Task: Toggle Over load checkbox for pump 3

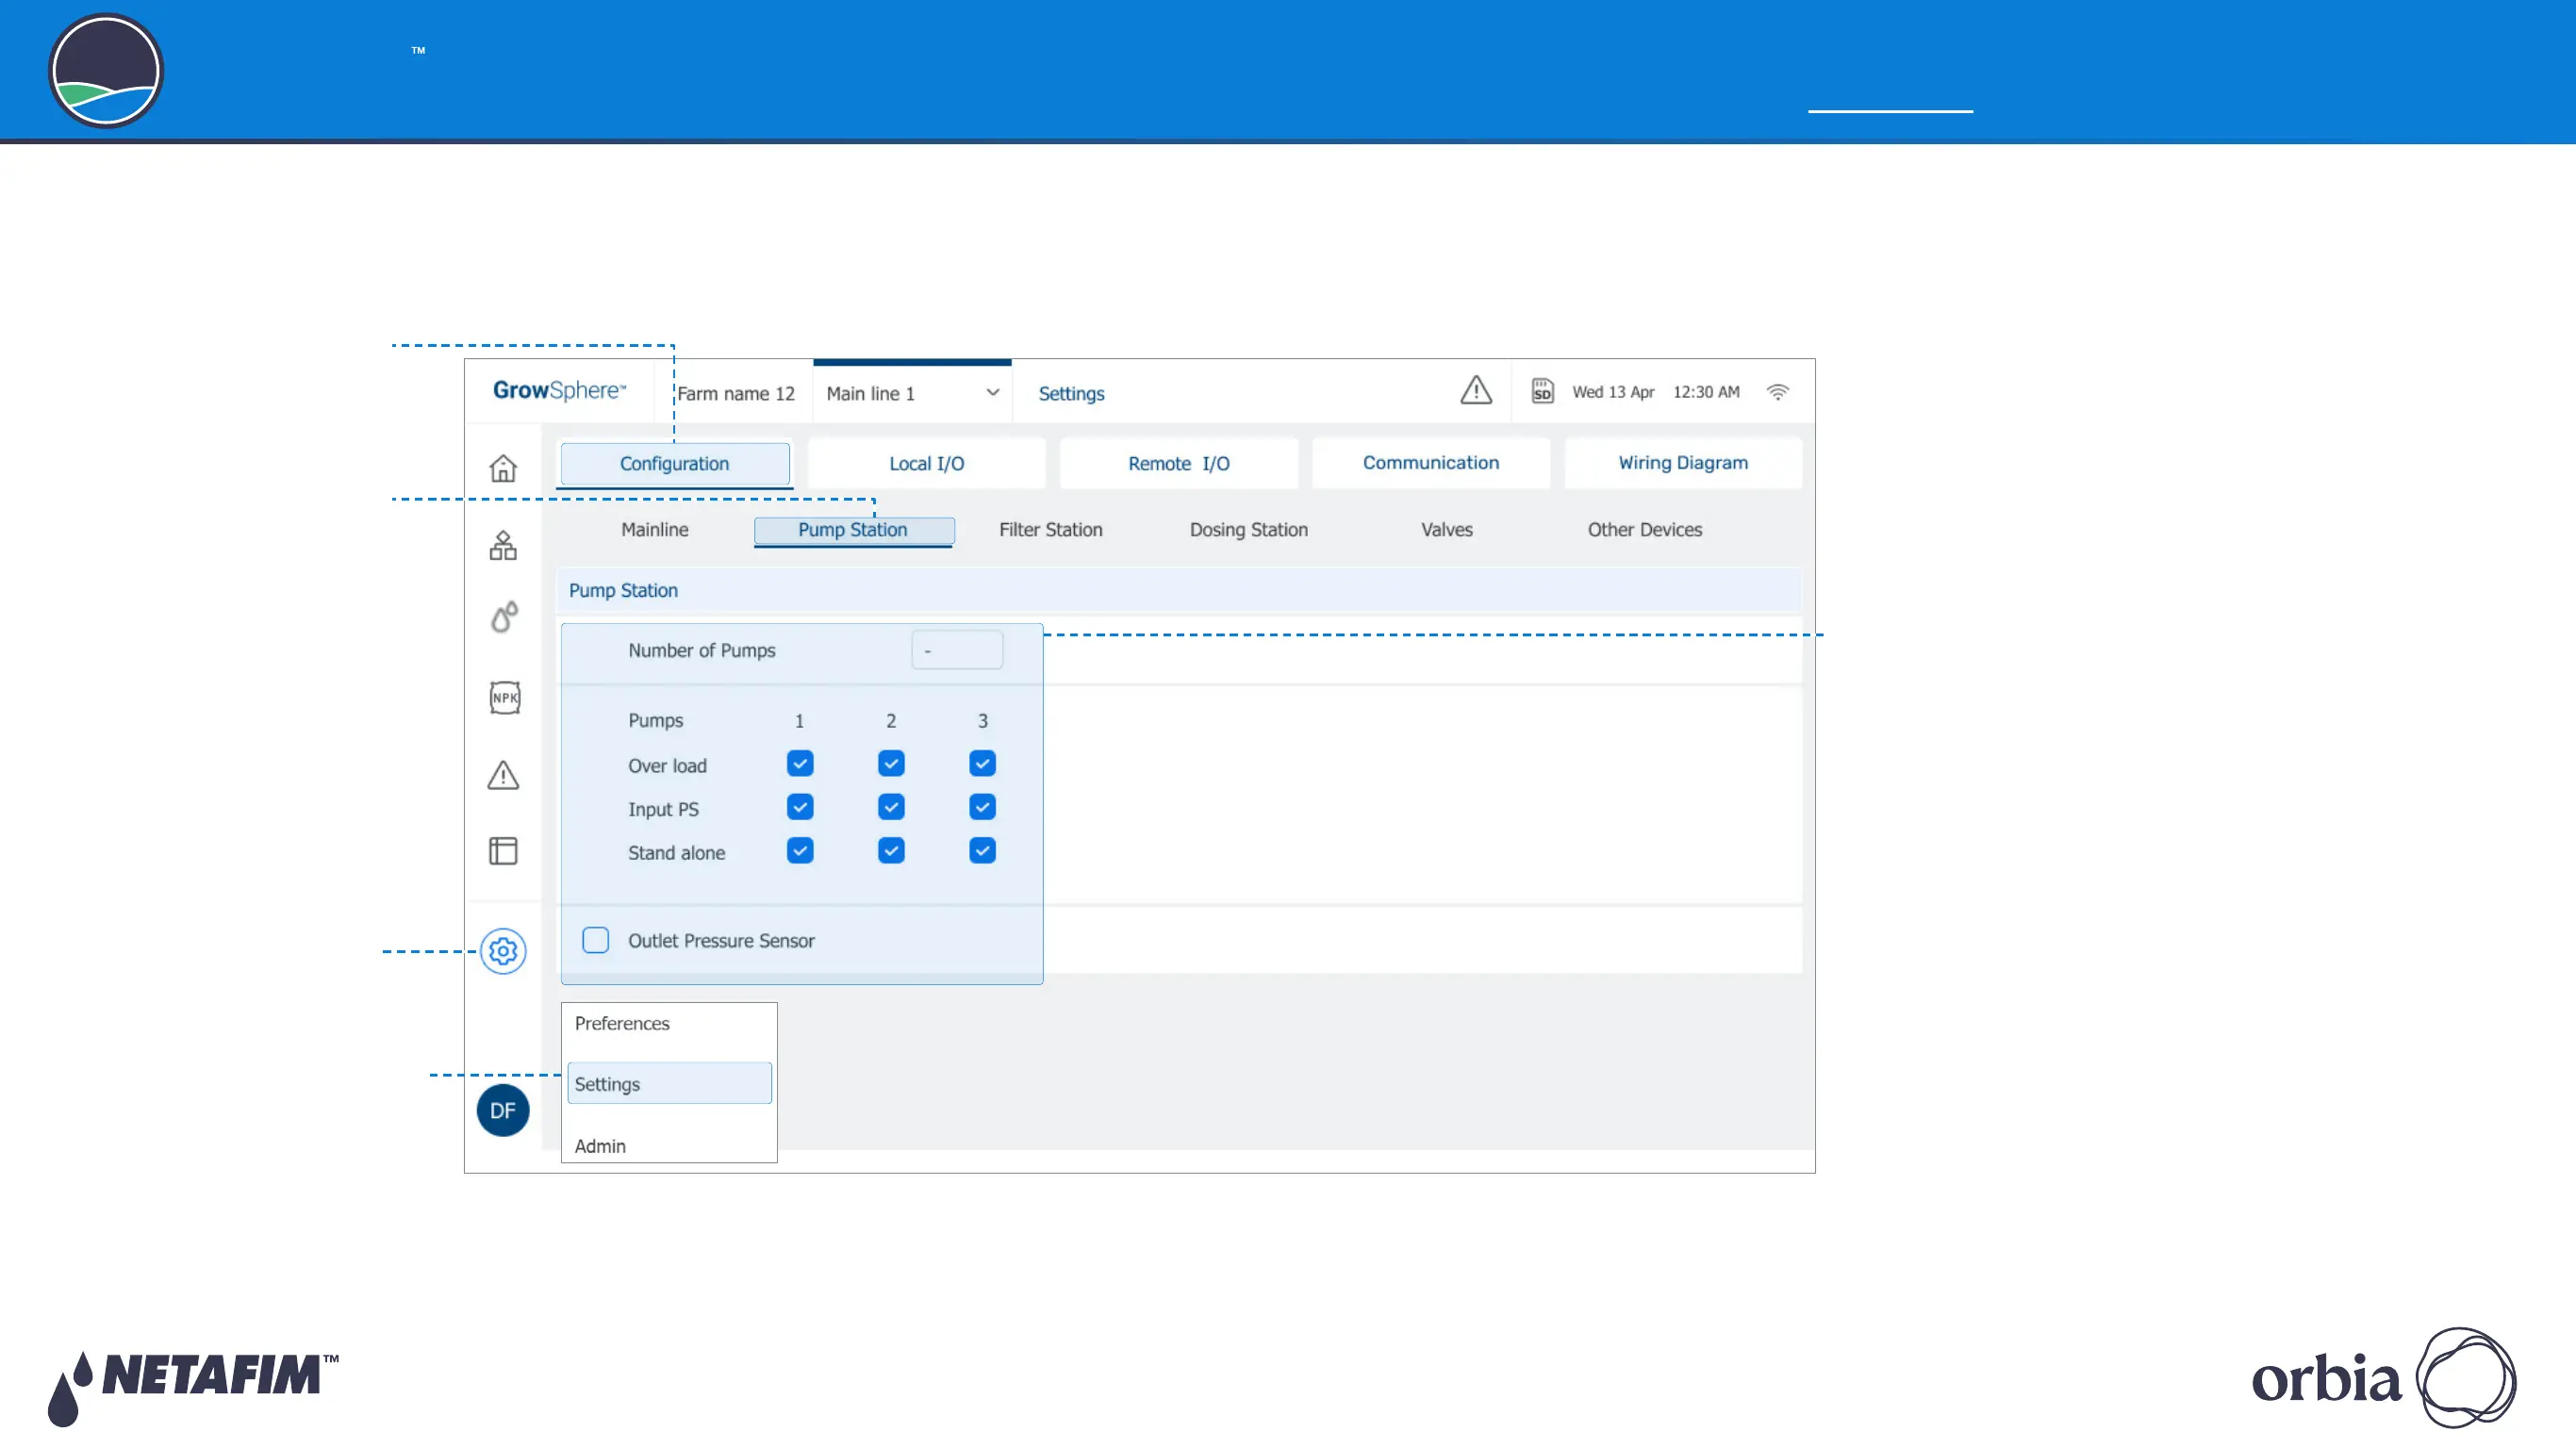Action: [x=982, y=764]
